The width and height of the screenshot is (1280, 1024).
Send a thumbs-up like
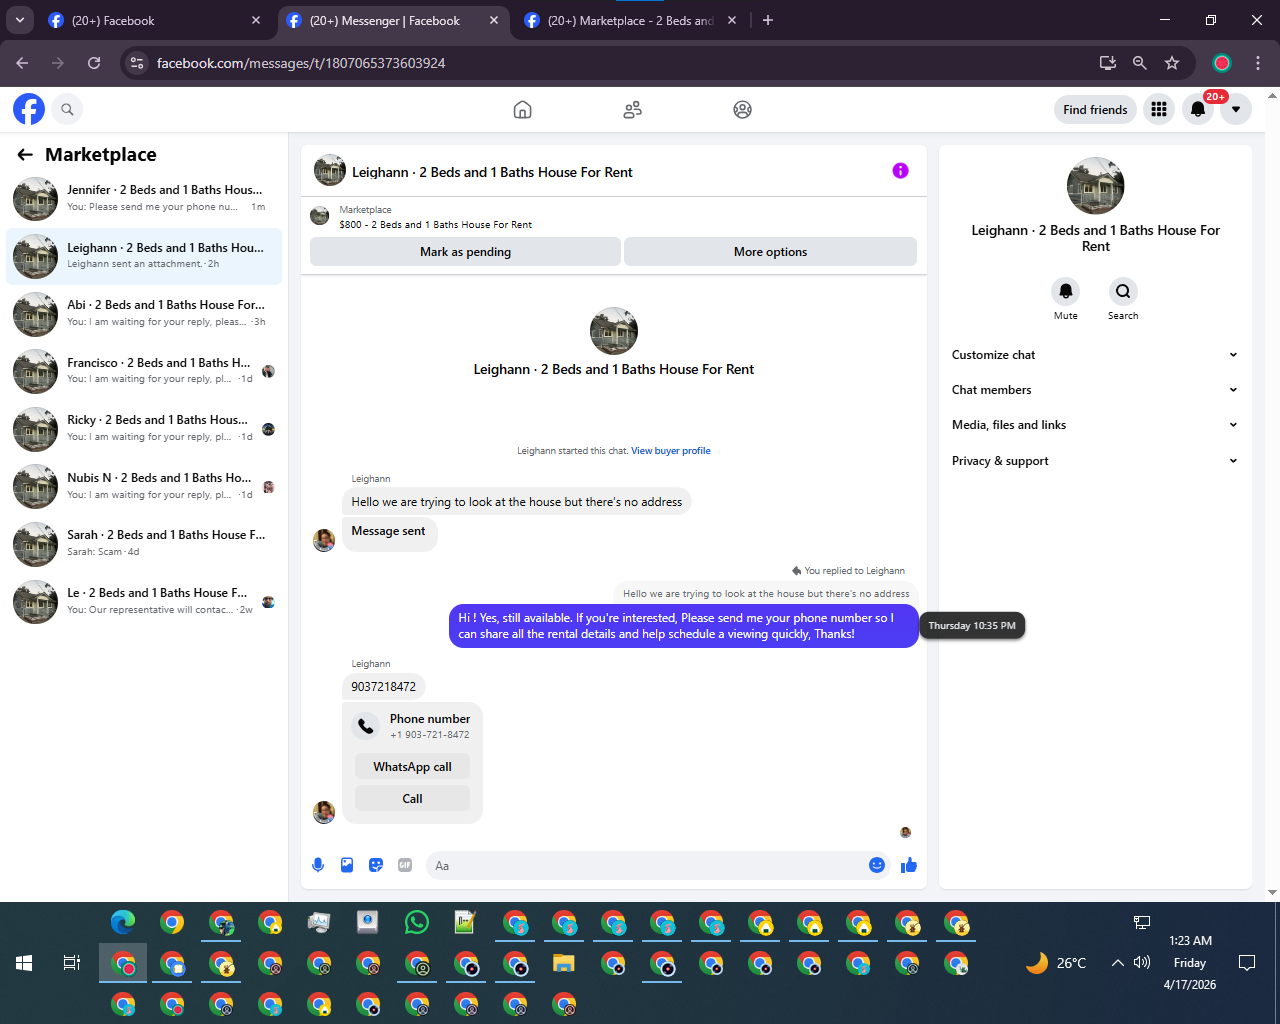pos(908,865)
